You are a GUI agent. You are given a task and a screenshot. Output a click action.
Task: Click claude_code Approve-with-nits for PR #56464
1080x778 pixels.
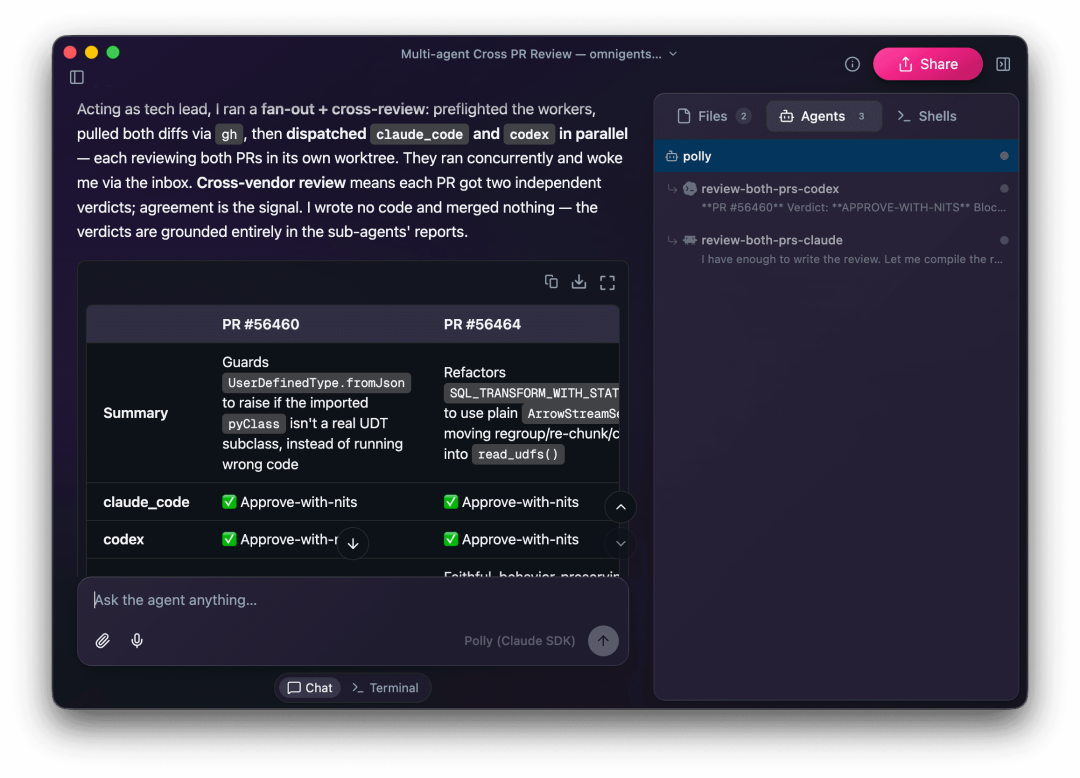pos(511,502)
